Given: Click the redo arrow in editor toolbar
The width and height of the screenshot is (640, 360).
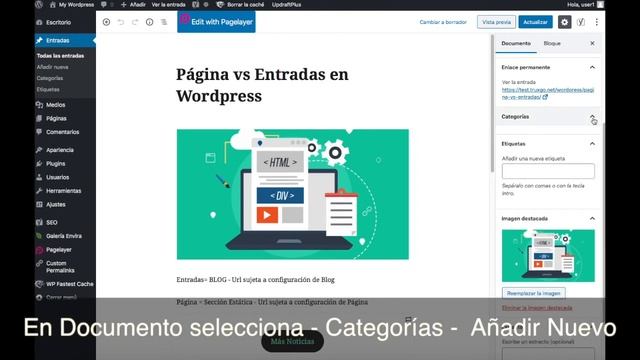Looking at the screenshot, I should (x=135, y=22).
